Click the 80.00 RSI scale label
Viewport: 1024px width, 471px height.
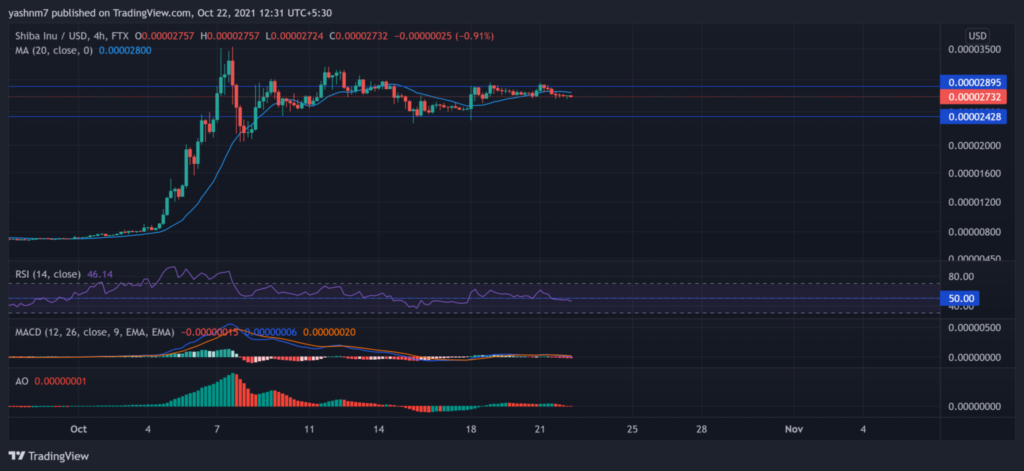(x=964, y=276)
